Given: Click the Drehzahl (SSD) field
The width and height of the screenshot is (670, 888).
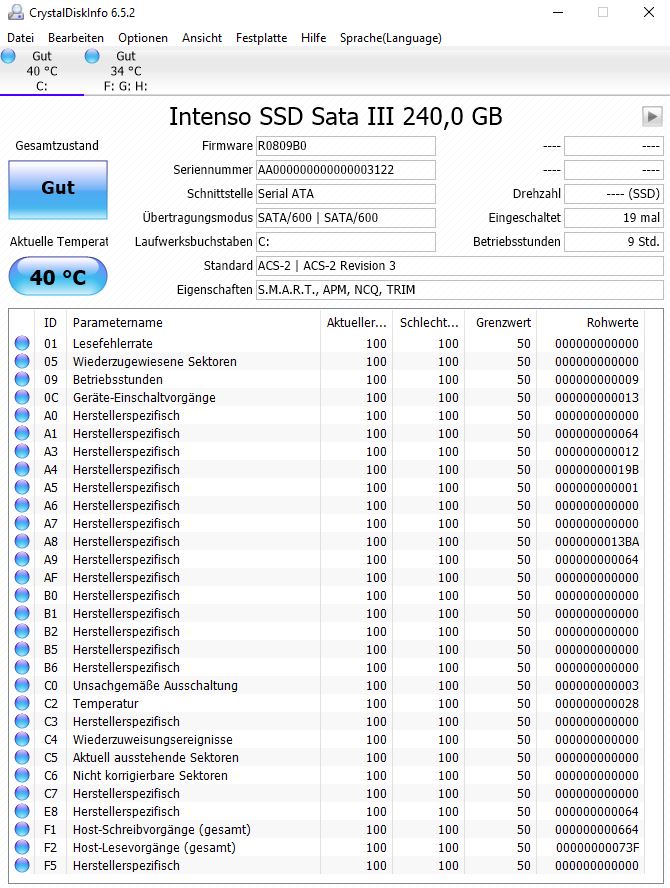Looking at the screenshot, I should (613, 194).
